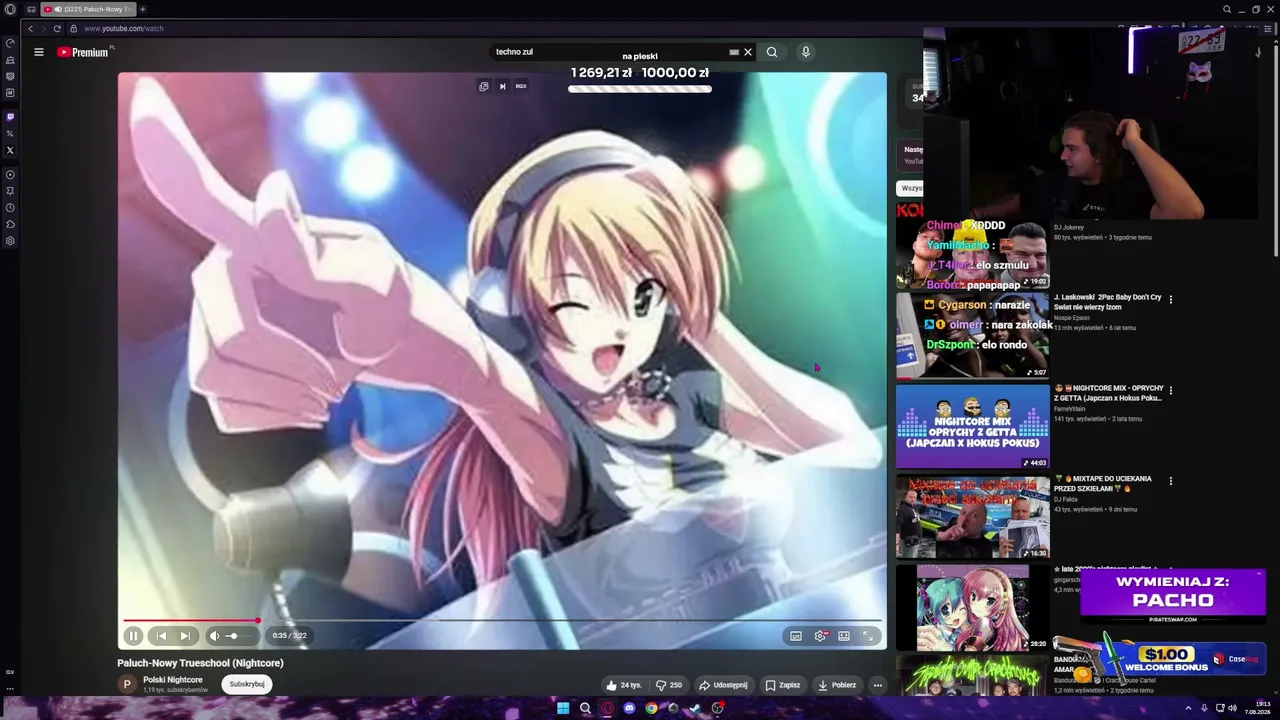Open the browser search icon in title bar

click(1227, 9)
